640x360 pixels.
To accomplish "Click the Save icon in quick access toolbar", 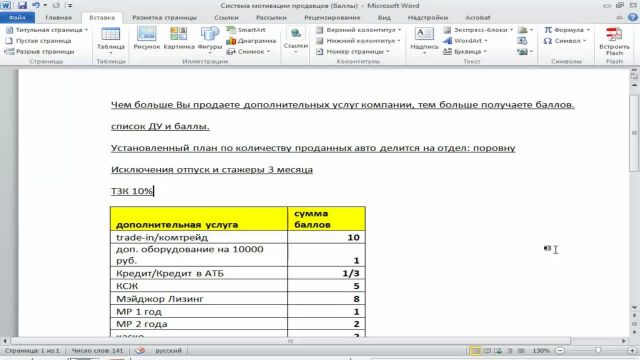I will [x=22, y=5].
